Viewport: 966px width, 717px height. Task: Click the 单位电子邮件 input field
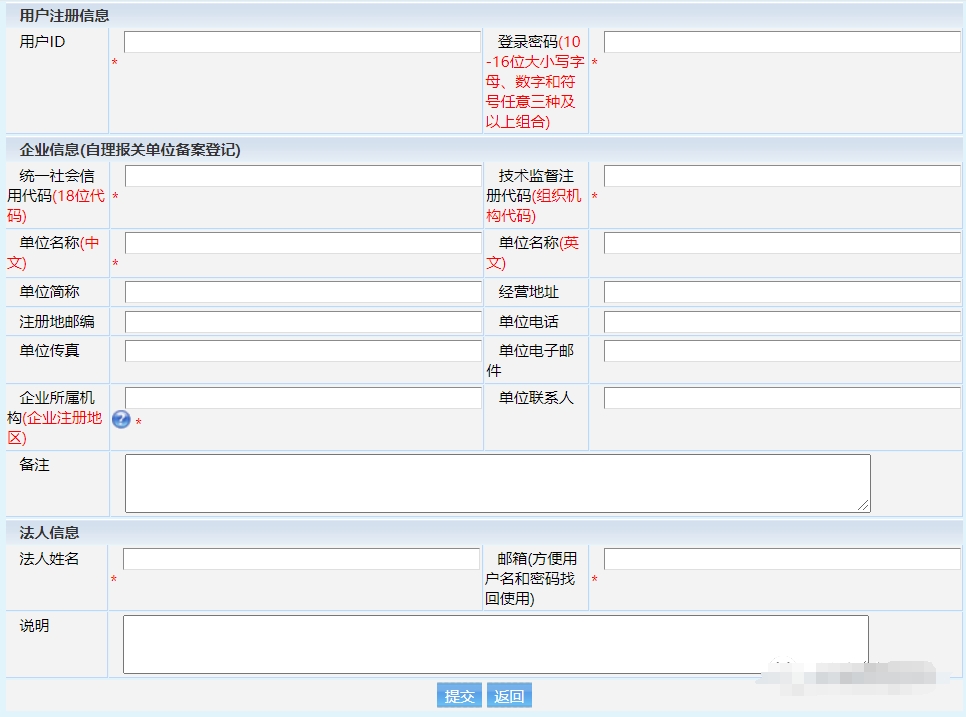[x=781, y=351]
